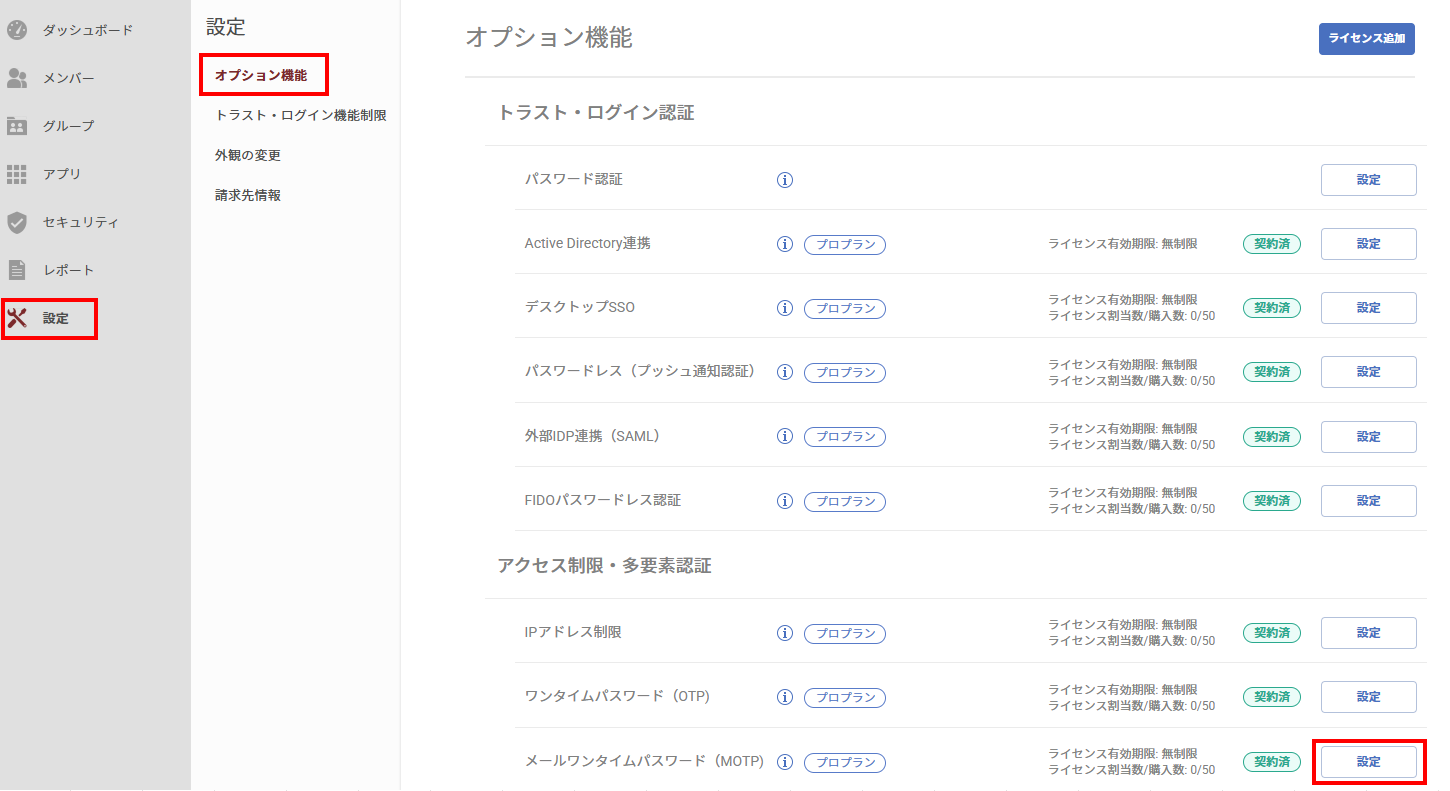Open the ダッシュボード sidebar icon
Viewport: 1450px width, 791px height.
tap(17, 30)
